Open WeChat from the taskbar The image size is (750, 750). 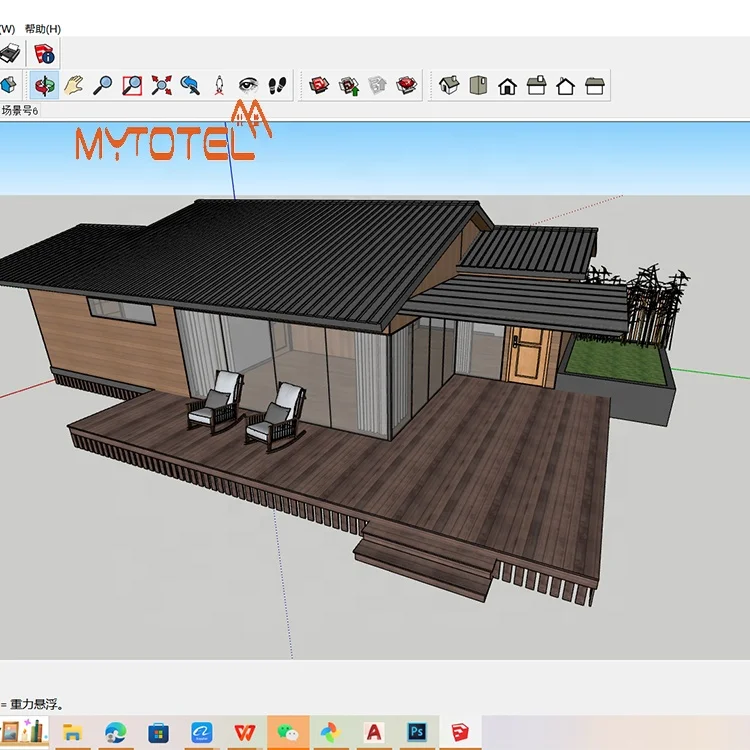pos(287,733)
